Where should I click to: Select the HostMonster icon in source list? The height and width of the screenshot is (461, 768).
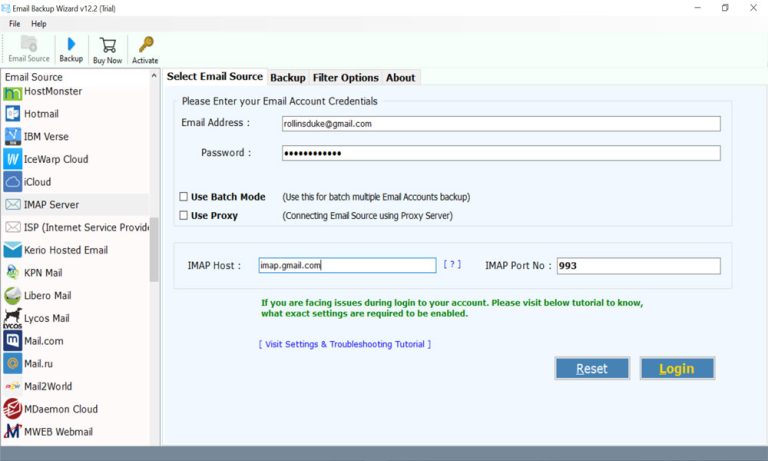tap(13, 93)
